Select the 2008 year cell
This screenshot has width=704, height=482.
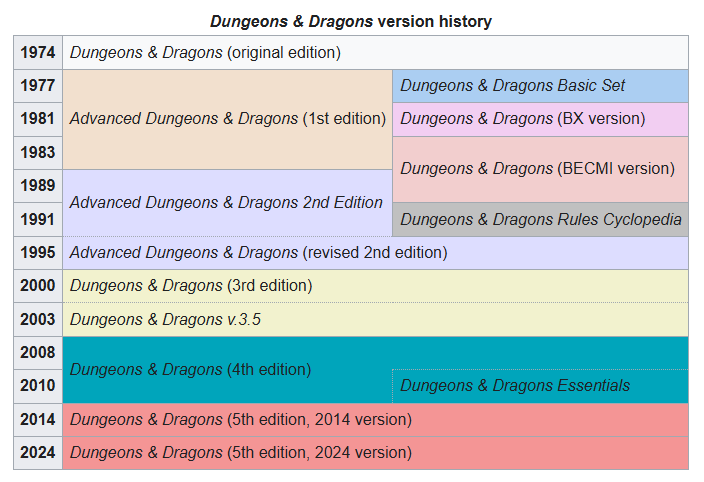[38, 353]
